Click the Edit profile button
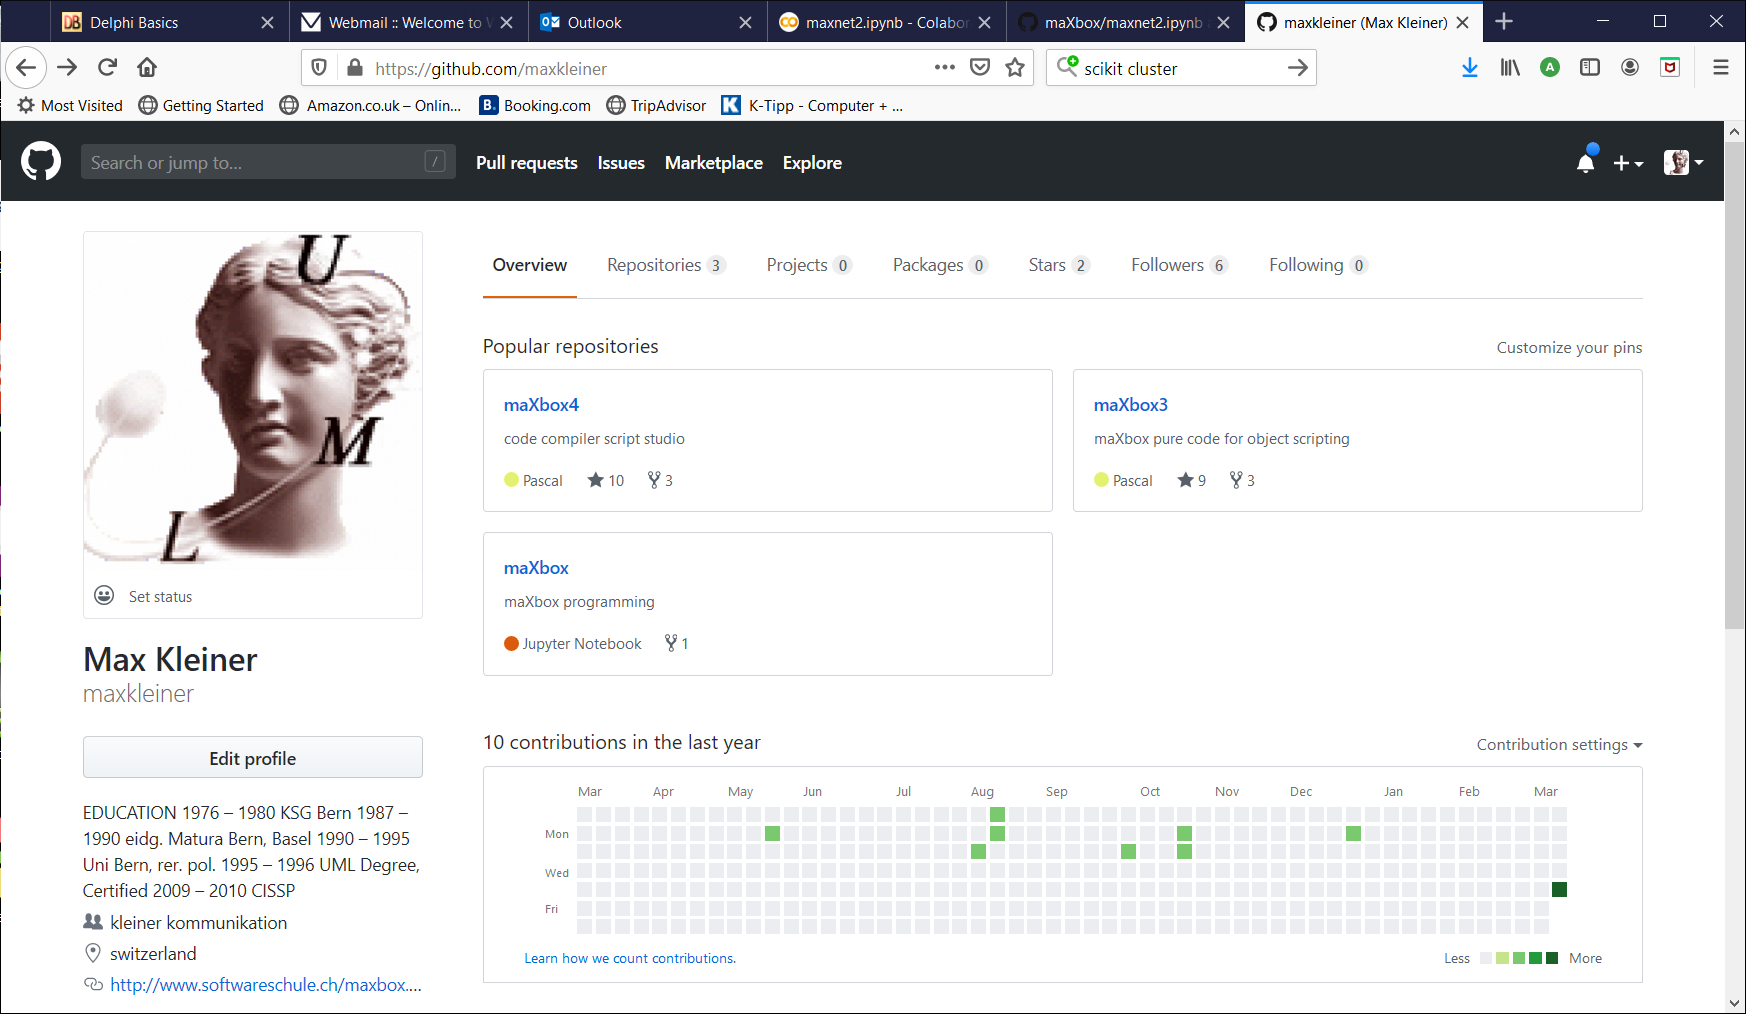This screenshot has width=1746, height=1014. [x=252, y=757]
